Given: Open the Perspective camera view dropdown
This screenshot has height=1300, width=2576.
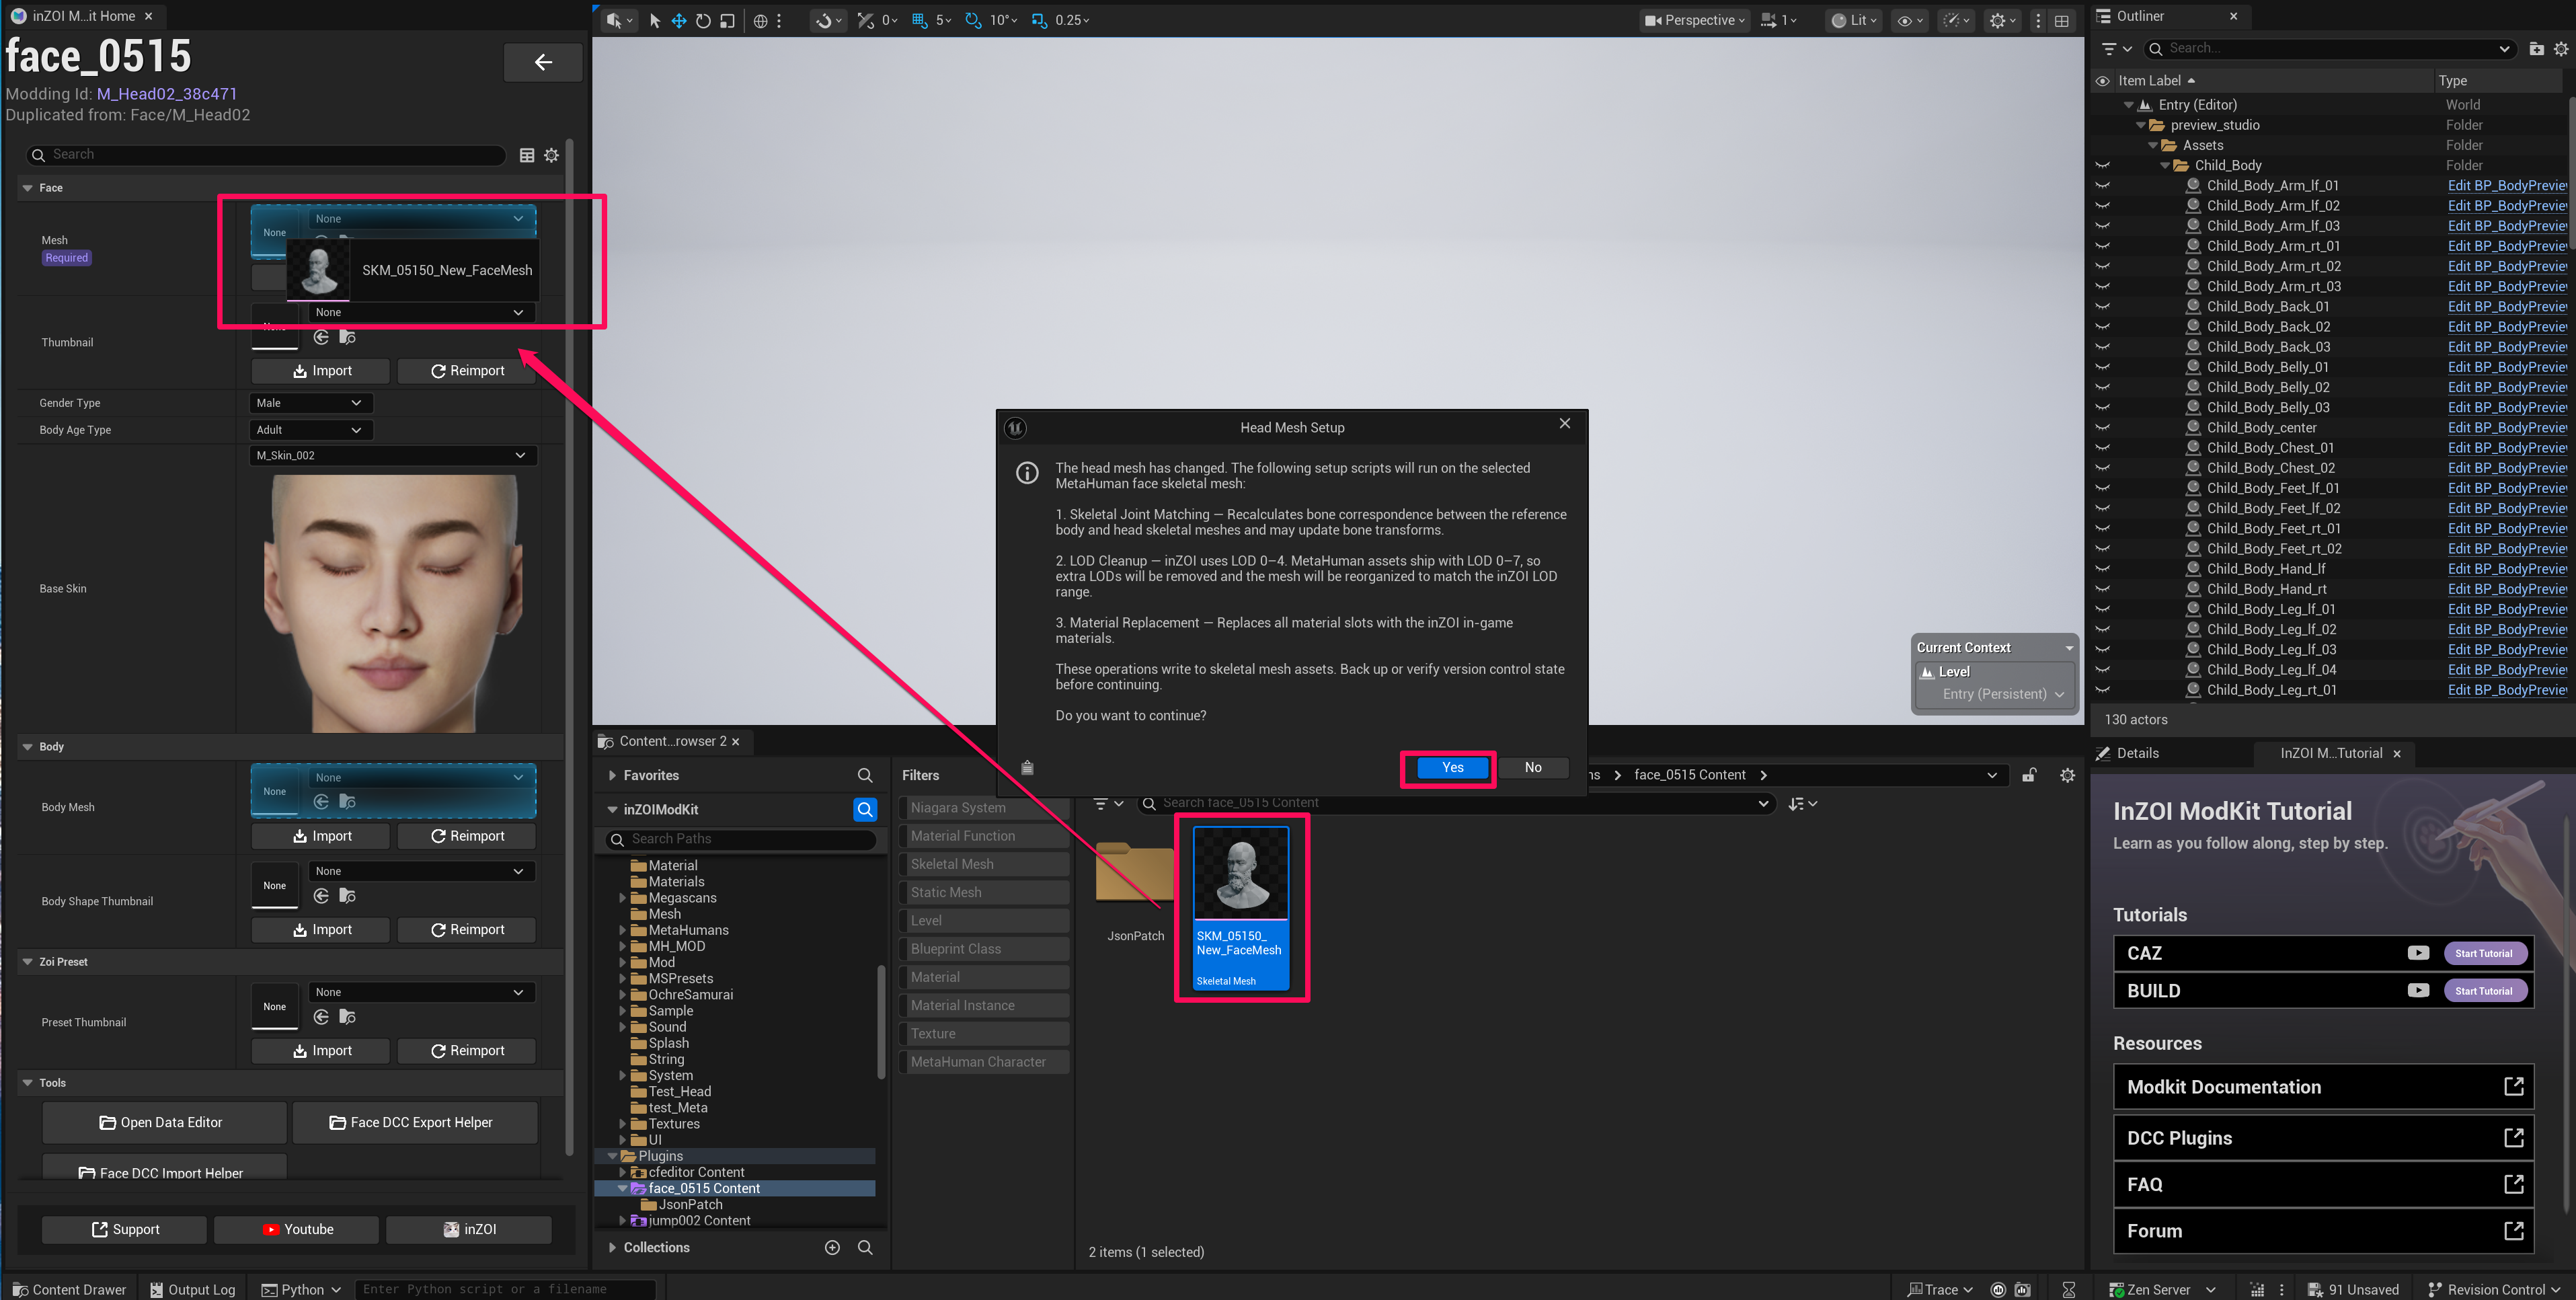Looking at the screenshot, I should point(1695,20).
